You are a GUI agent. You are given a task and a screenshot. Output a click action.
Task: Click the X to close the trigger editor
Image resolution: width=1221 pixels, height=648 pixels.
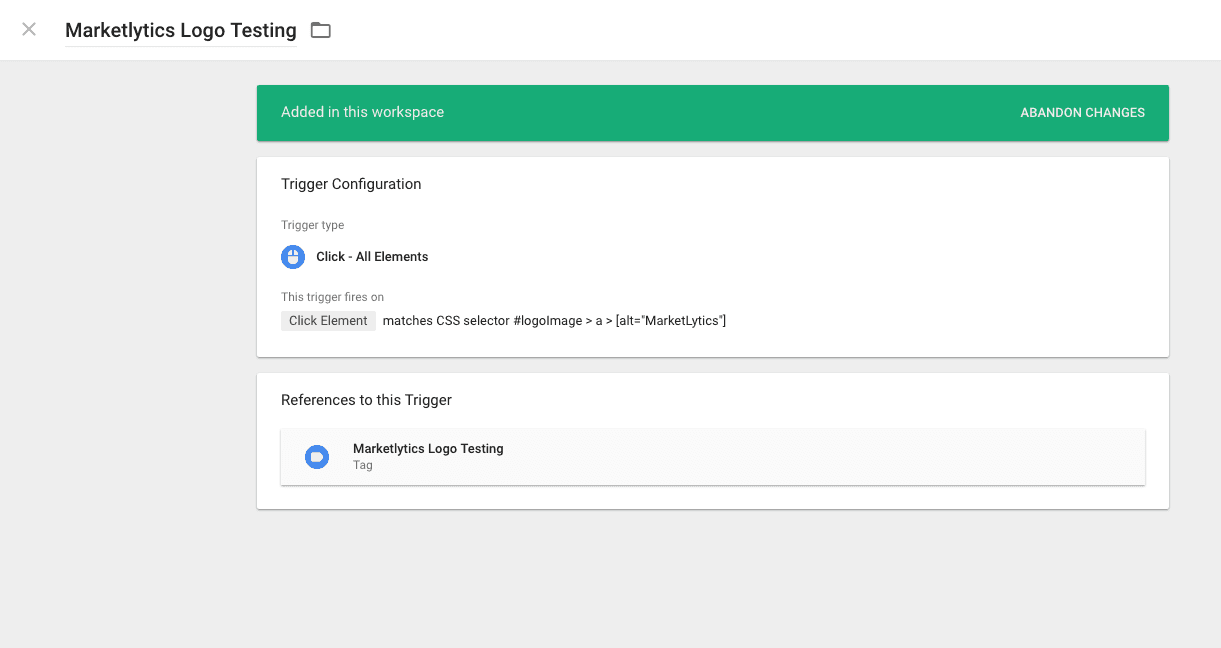coord(28,29)
